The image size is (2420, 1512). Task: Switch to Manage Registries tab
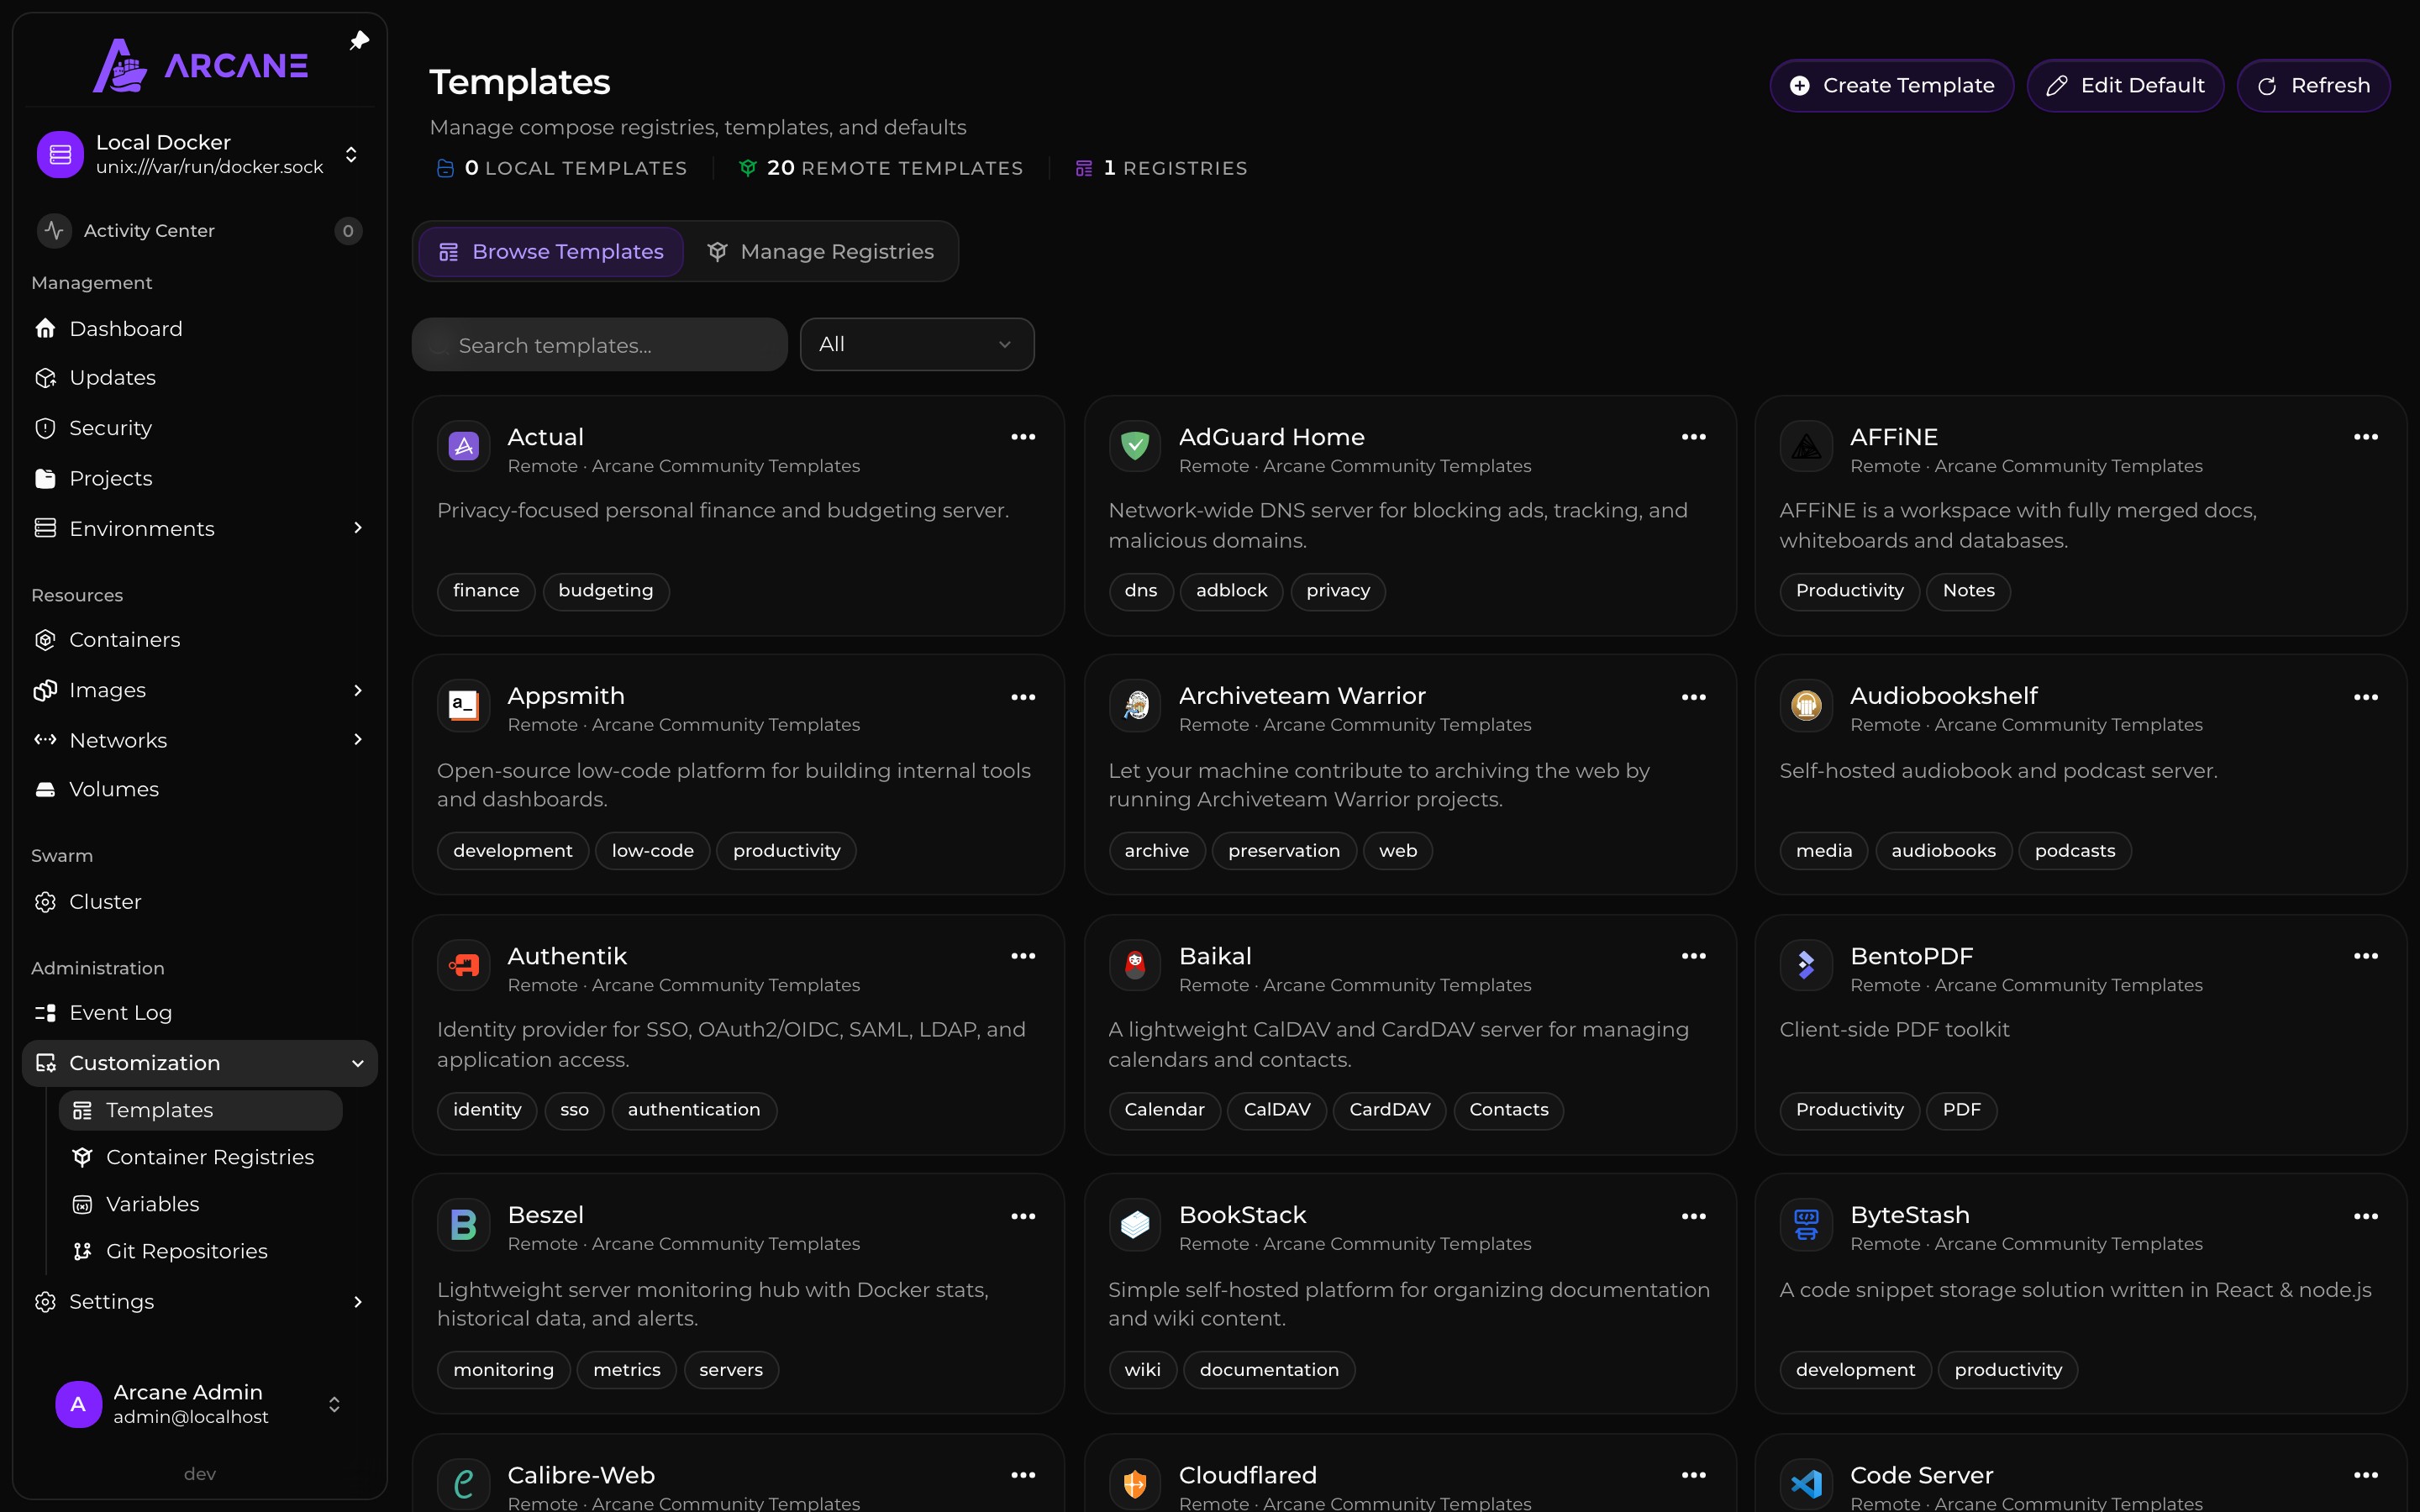click(x=820, y=252)
